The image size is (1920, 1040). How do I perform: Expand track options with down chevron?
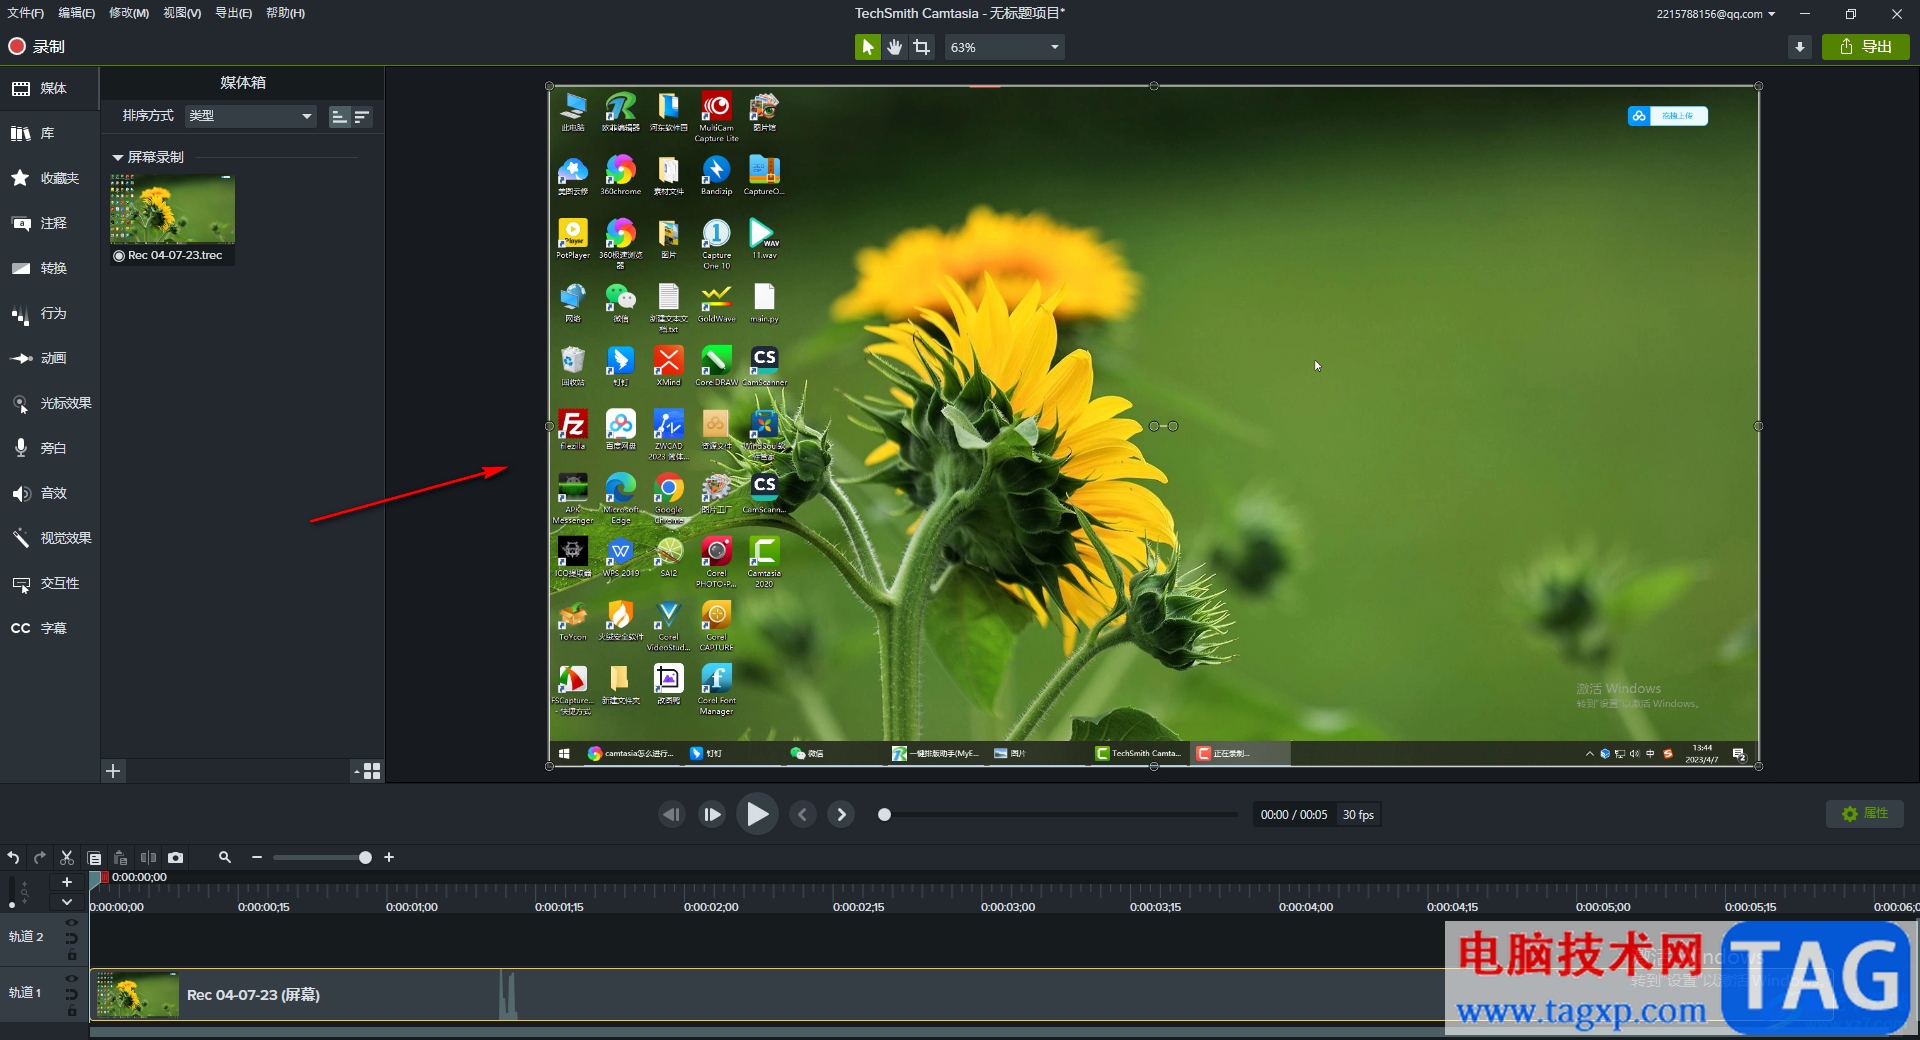tap(67, 902)
